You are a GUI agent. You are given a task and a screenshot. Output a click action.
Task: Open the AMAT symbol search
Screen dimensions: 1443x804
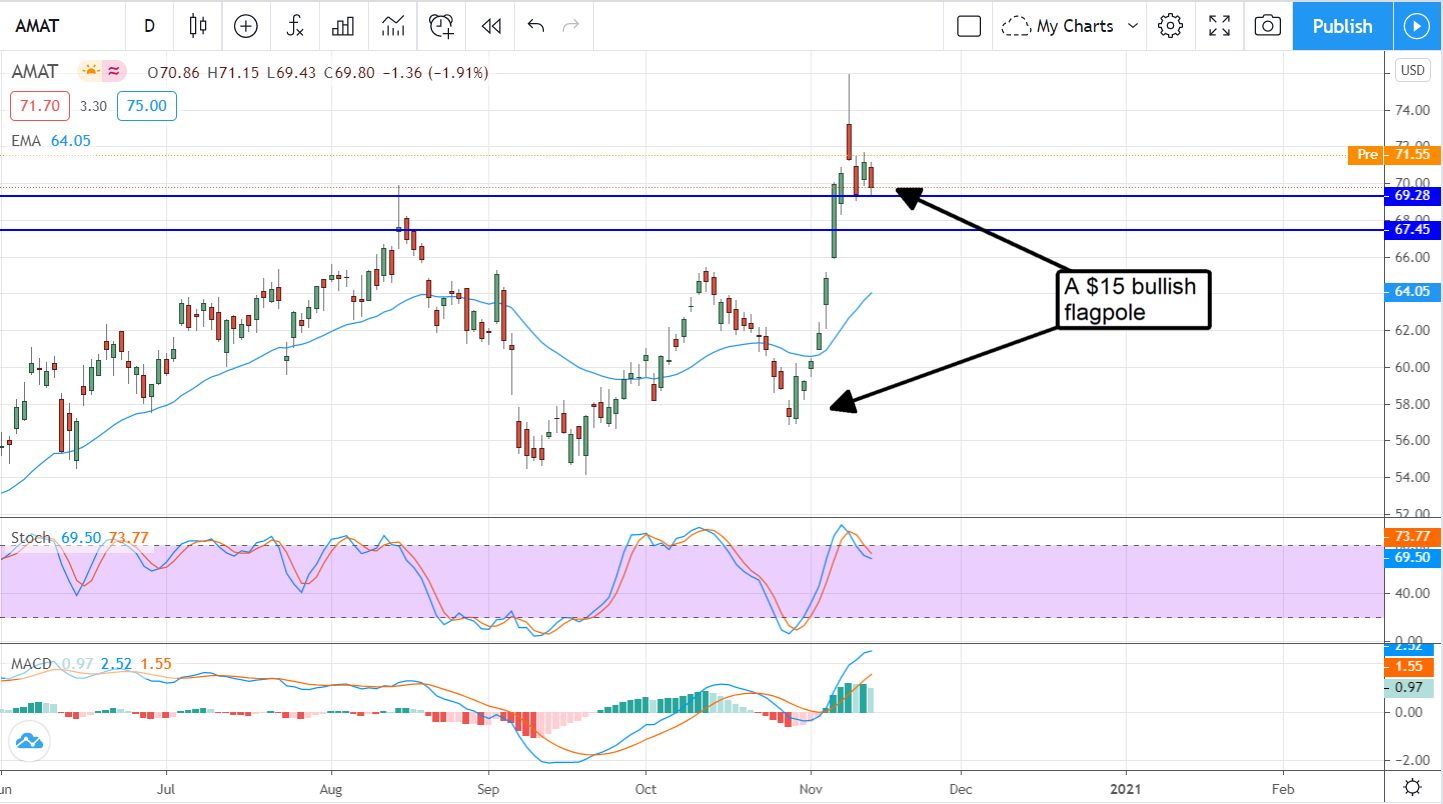click(39, 26)
